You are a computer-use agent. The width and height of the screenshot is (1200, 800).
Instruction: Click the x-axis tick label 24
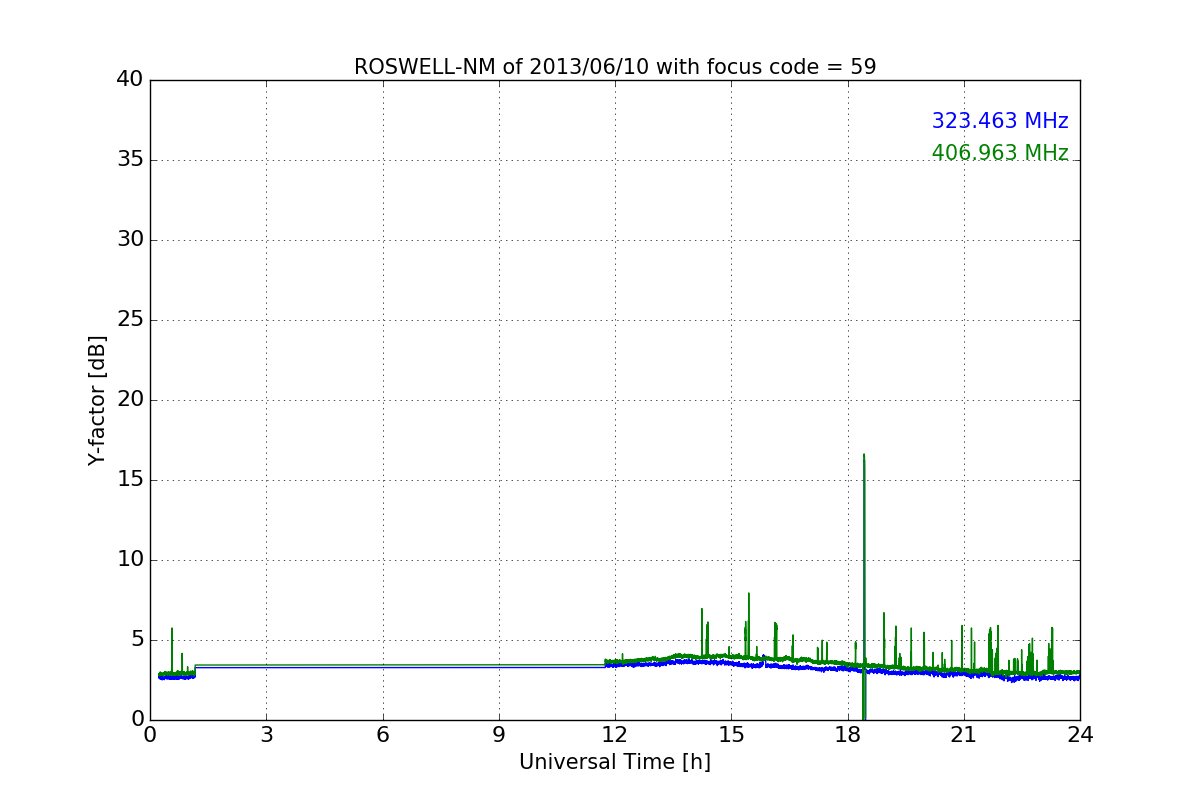1080,735
